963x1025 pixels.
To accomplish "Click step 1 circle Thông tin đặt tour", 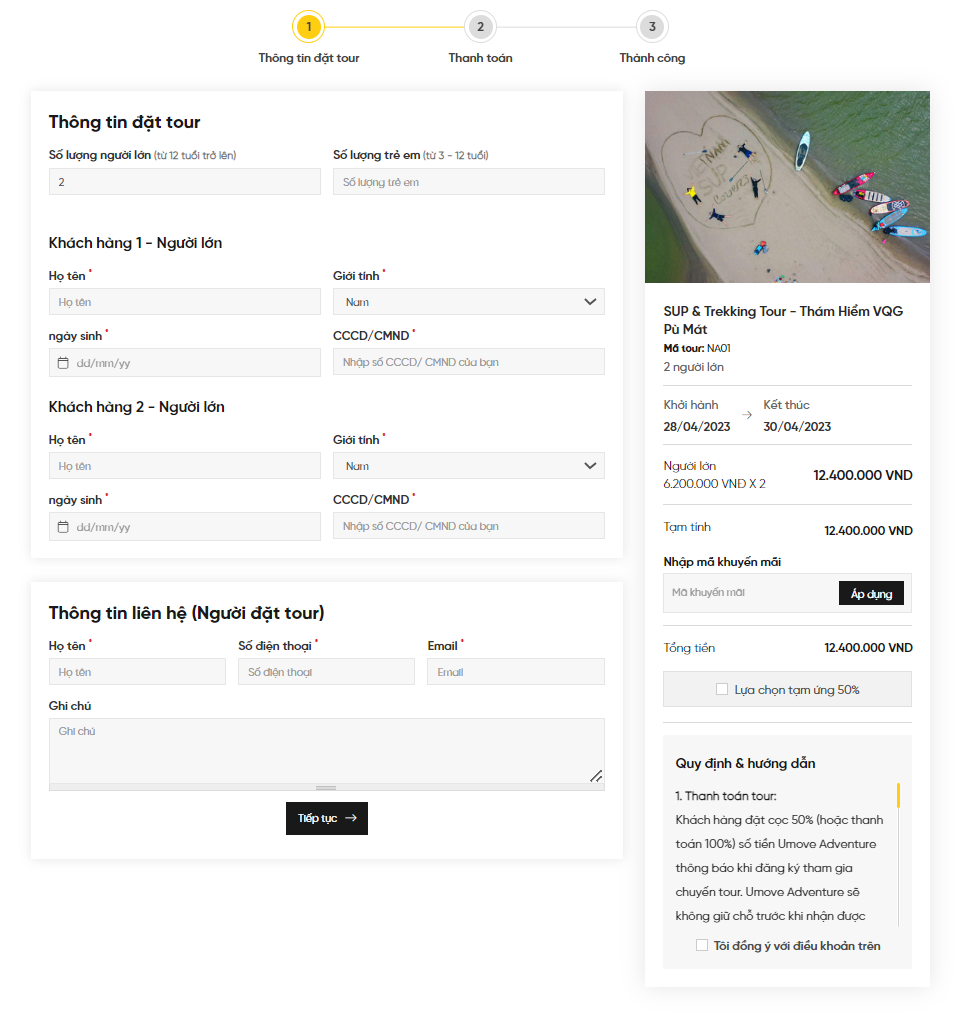I will click(x=309, y=27).
